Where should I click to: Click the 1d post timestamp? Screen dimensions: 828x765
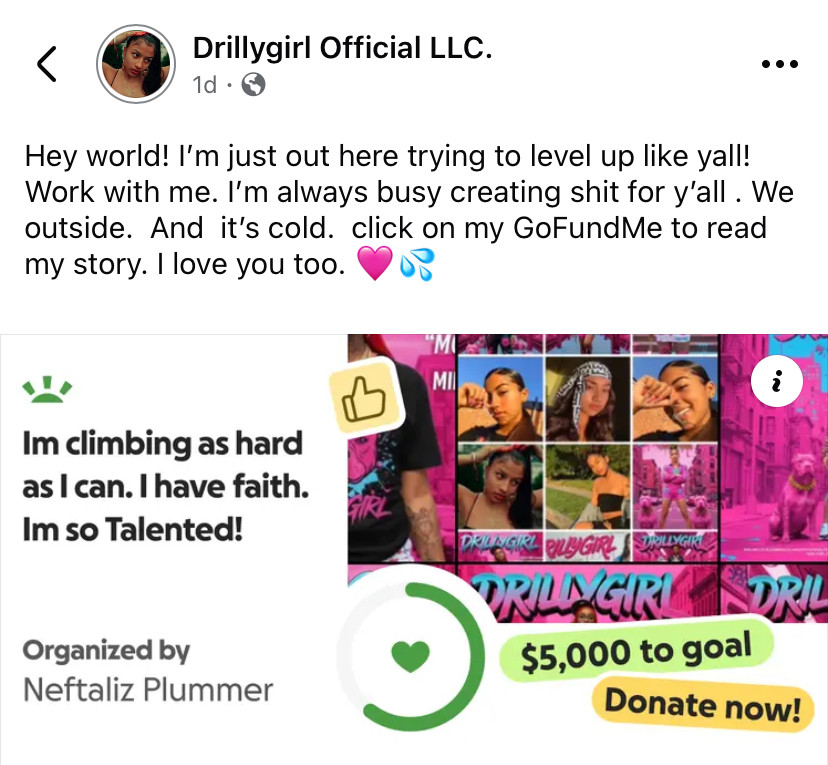click(x=205, y=84)
